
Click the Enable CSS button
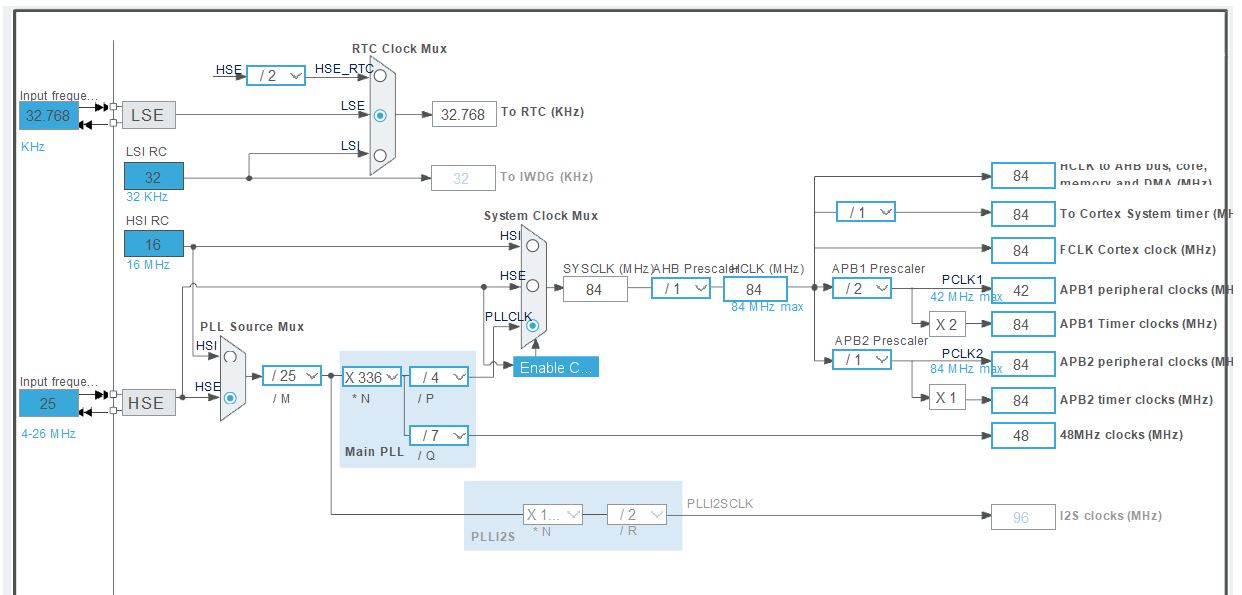click(x=556, y=367)
